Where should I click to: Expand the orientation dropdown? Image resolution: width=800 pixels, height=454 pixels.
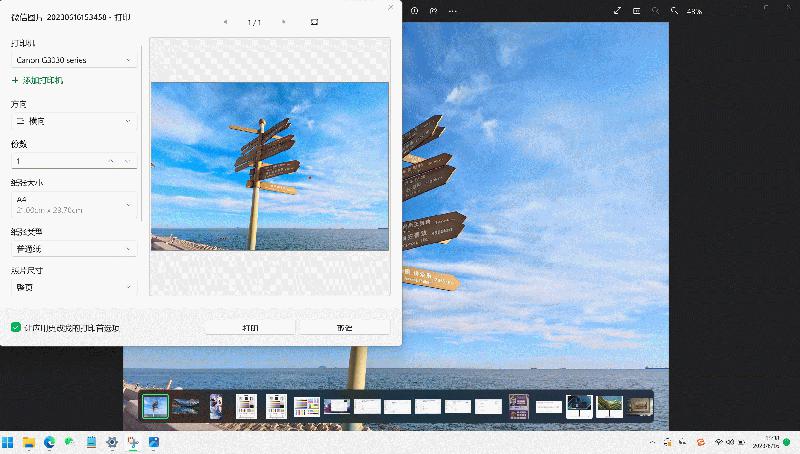point(74,121)
